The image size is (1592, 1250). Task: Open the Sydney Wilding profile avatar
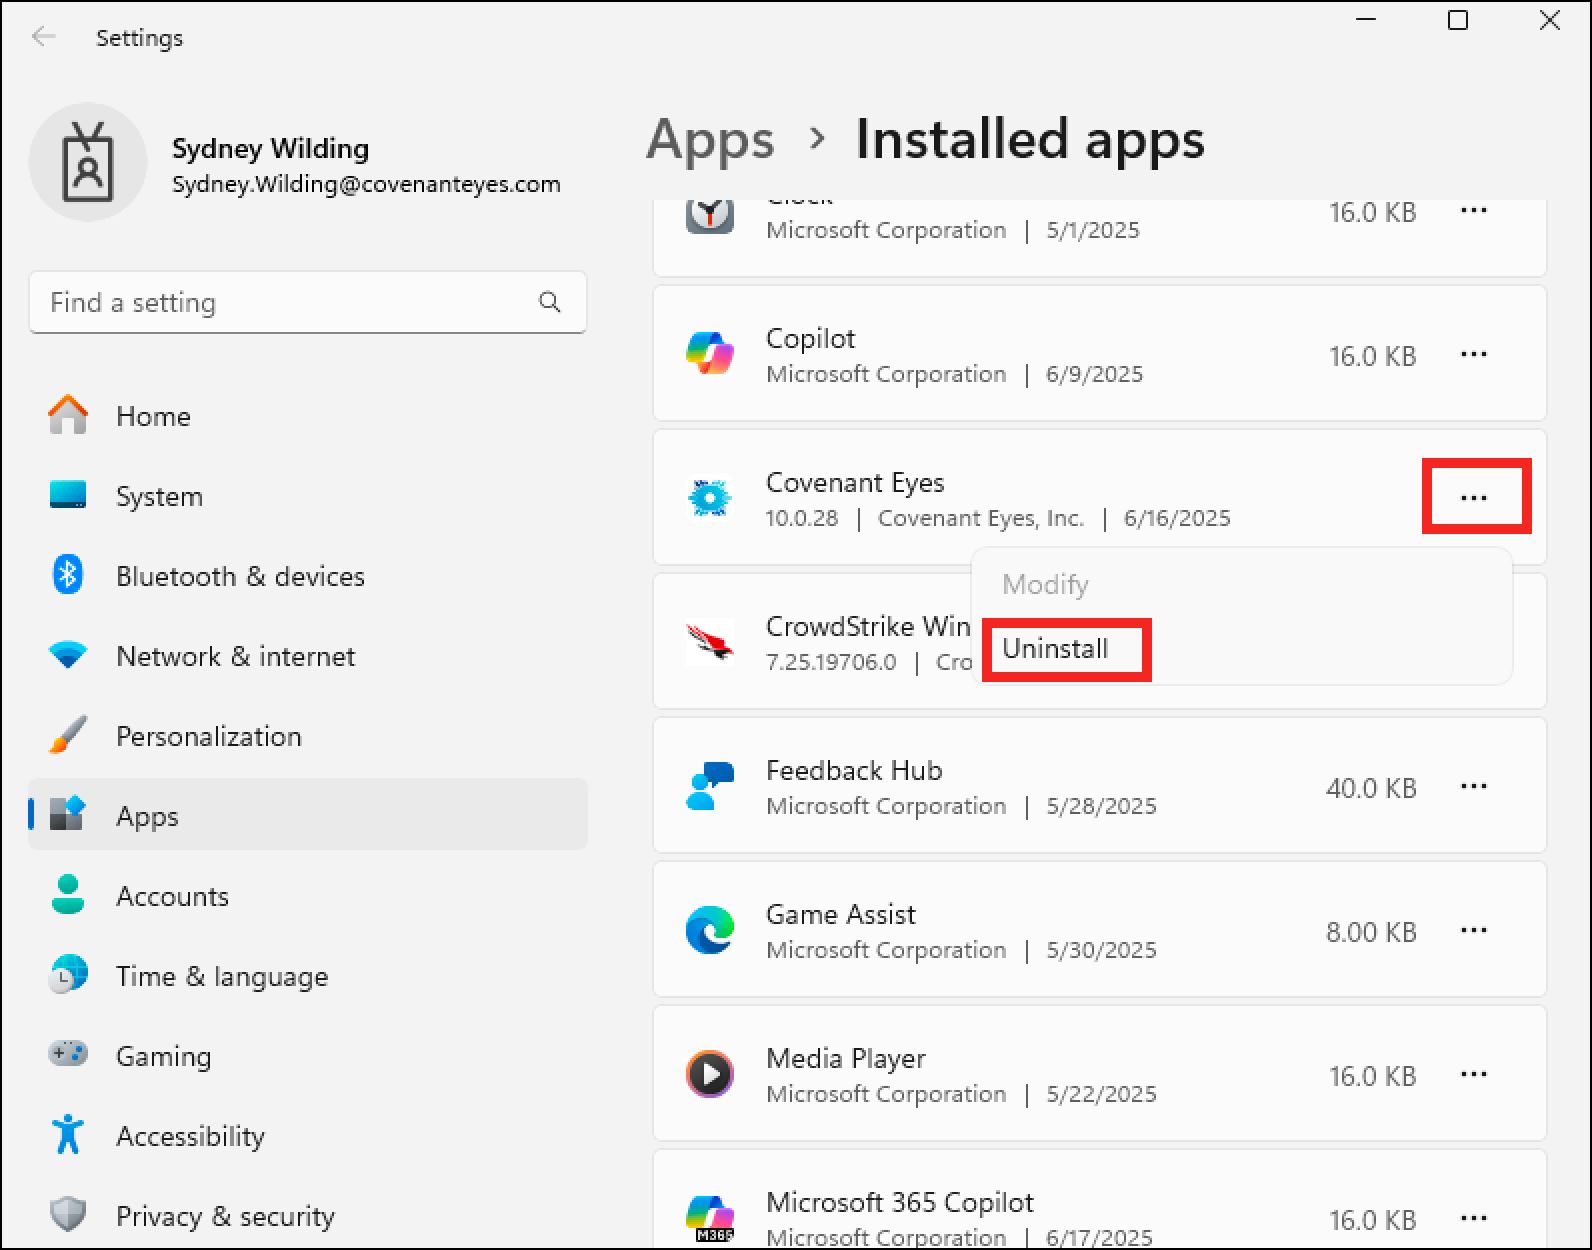coord(88,162)
